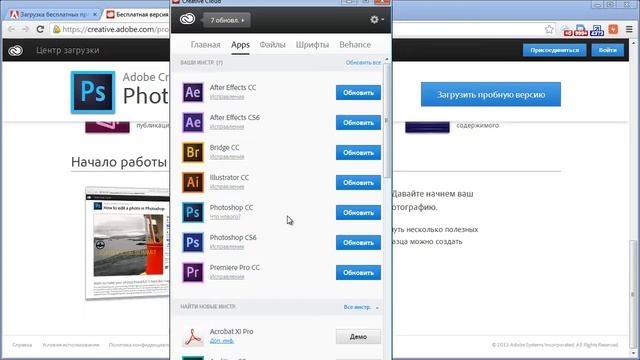Click the Premiere Pro CC app icon
Image resolution: width=640 pixels, height=360 pixels.
[193, 273]
